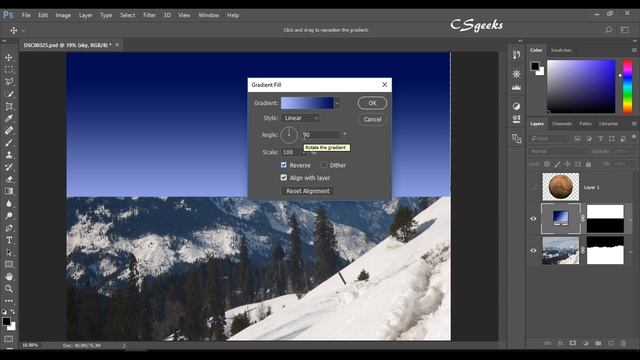The image size is (640, 360).
Task: Open the Layers panel options menu
Action: [634, 123]
